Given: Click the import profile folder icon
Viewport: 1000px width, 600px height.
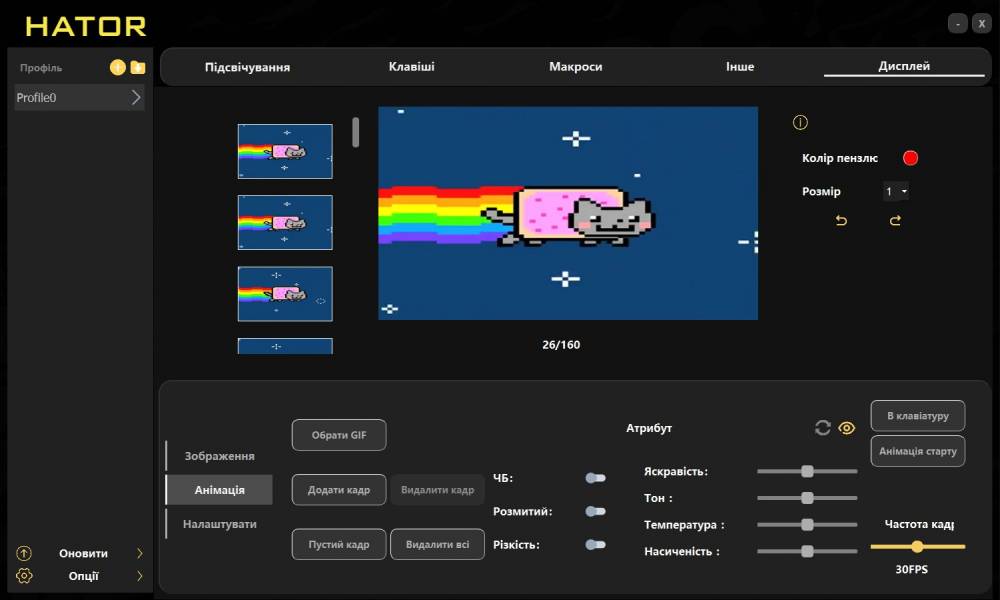Looking at the screenshot, I should click(x=138, y=68).
